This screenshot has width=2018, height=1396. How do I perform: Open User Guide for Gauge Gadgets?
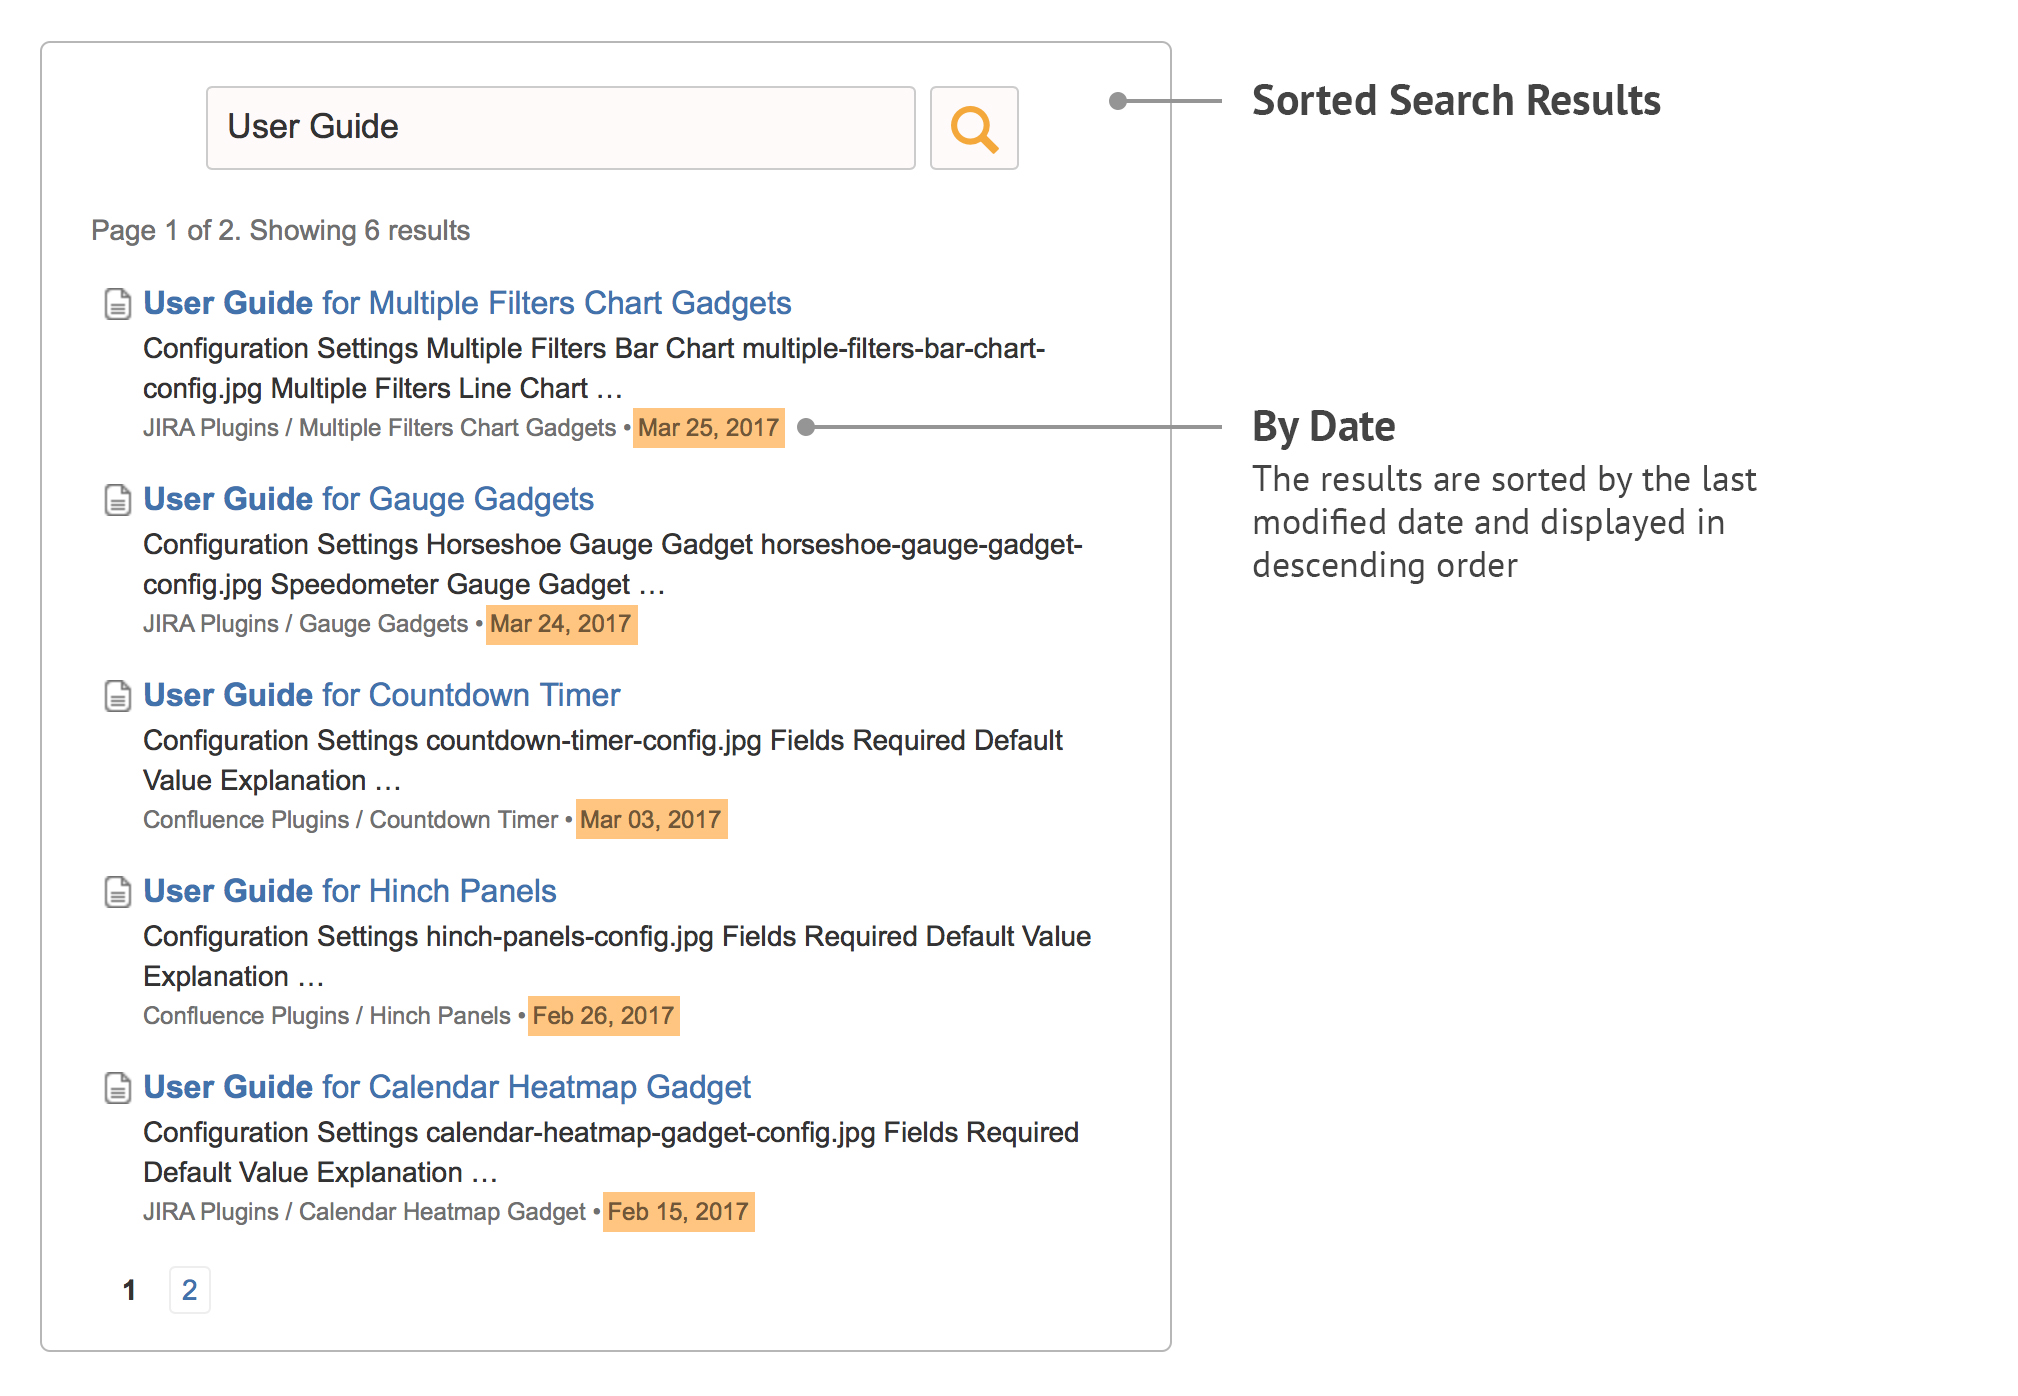click(x=368, y=499)
